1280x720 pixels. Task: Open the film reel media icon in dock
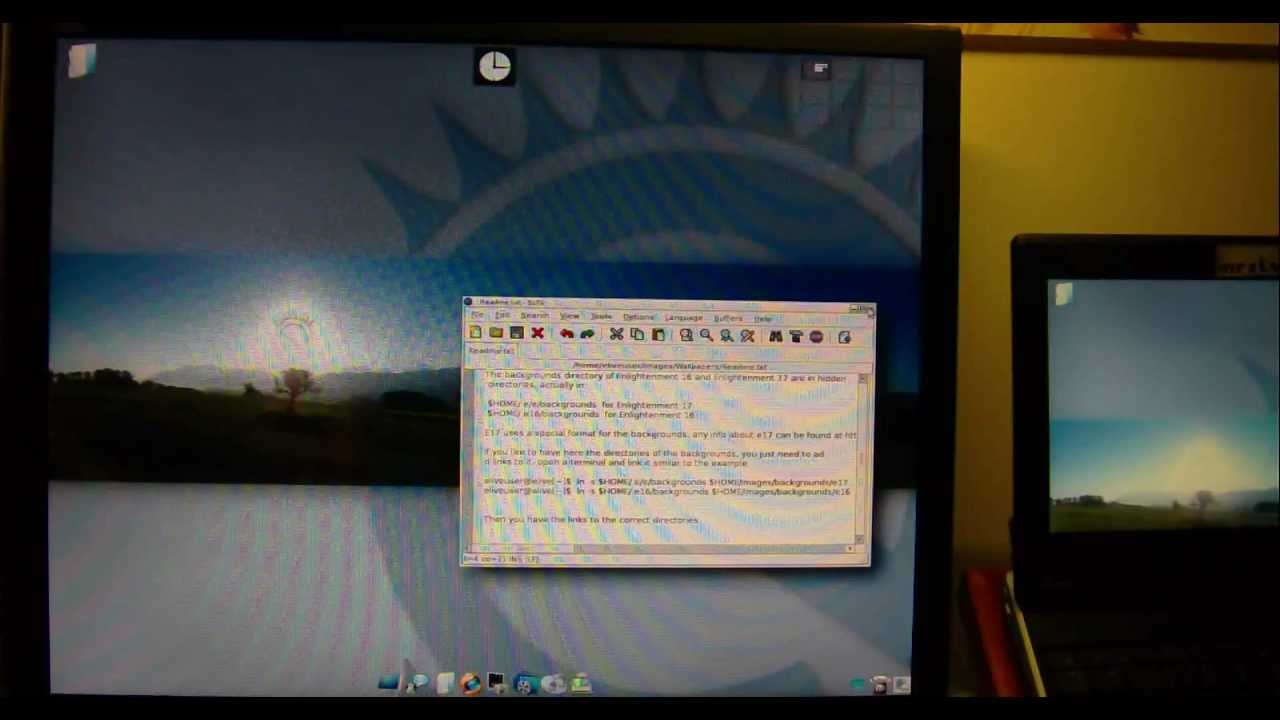[x=524, y=684]
